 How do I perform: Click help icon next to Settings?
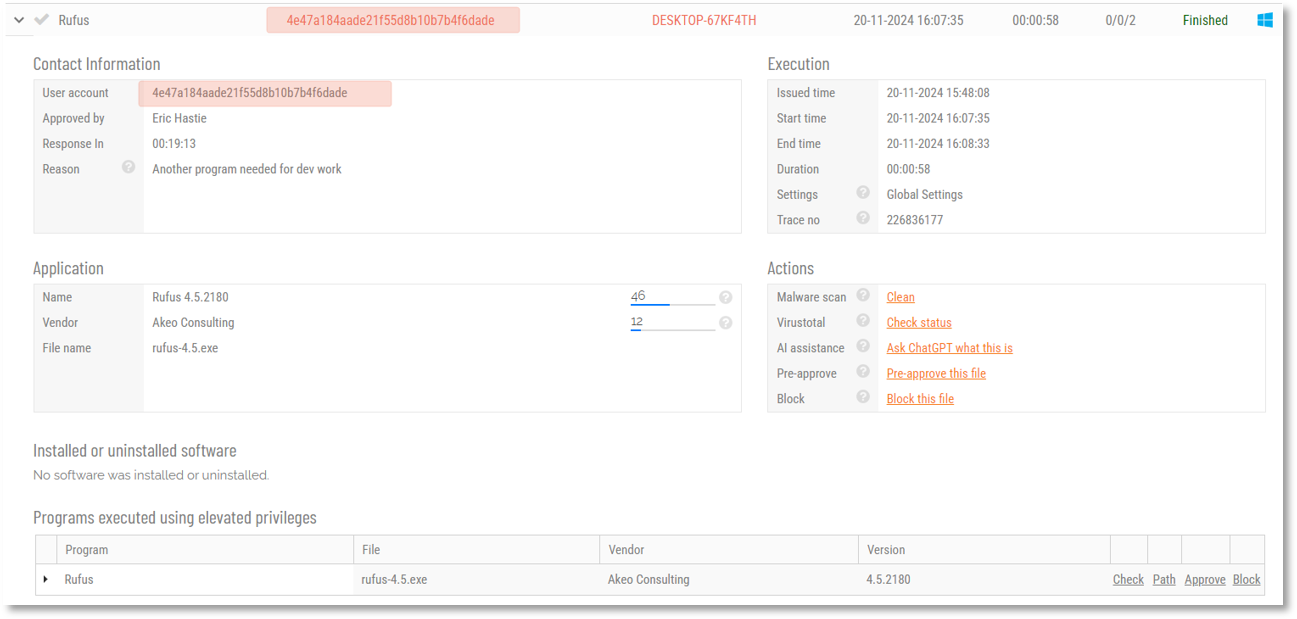(863, 193)
